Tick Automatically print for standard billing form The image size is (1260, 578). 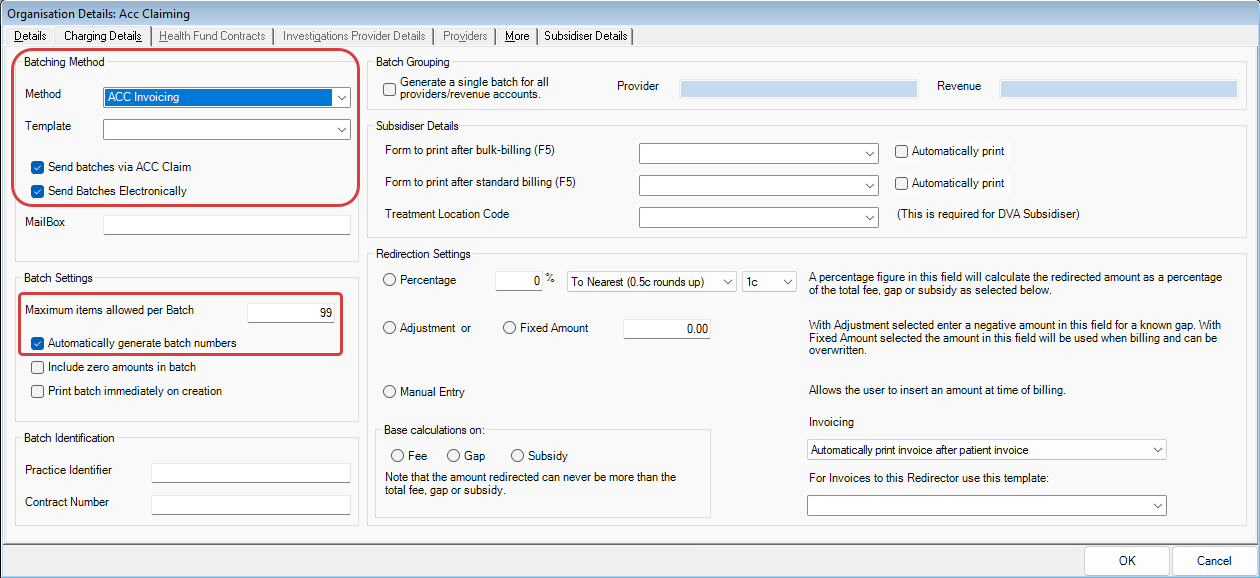(901, 184)
